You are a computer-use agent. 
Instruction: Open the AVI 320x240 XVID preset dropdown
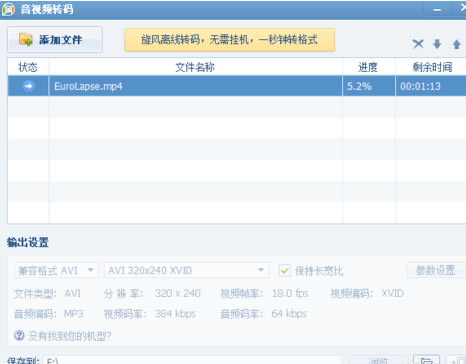coord(186,270)
